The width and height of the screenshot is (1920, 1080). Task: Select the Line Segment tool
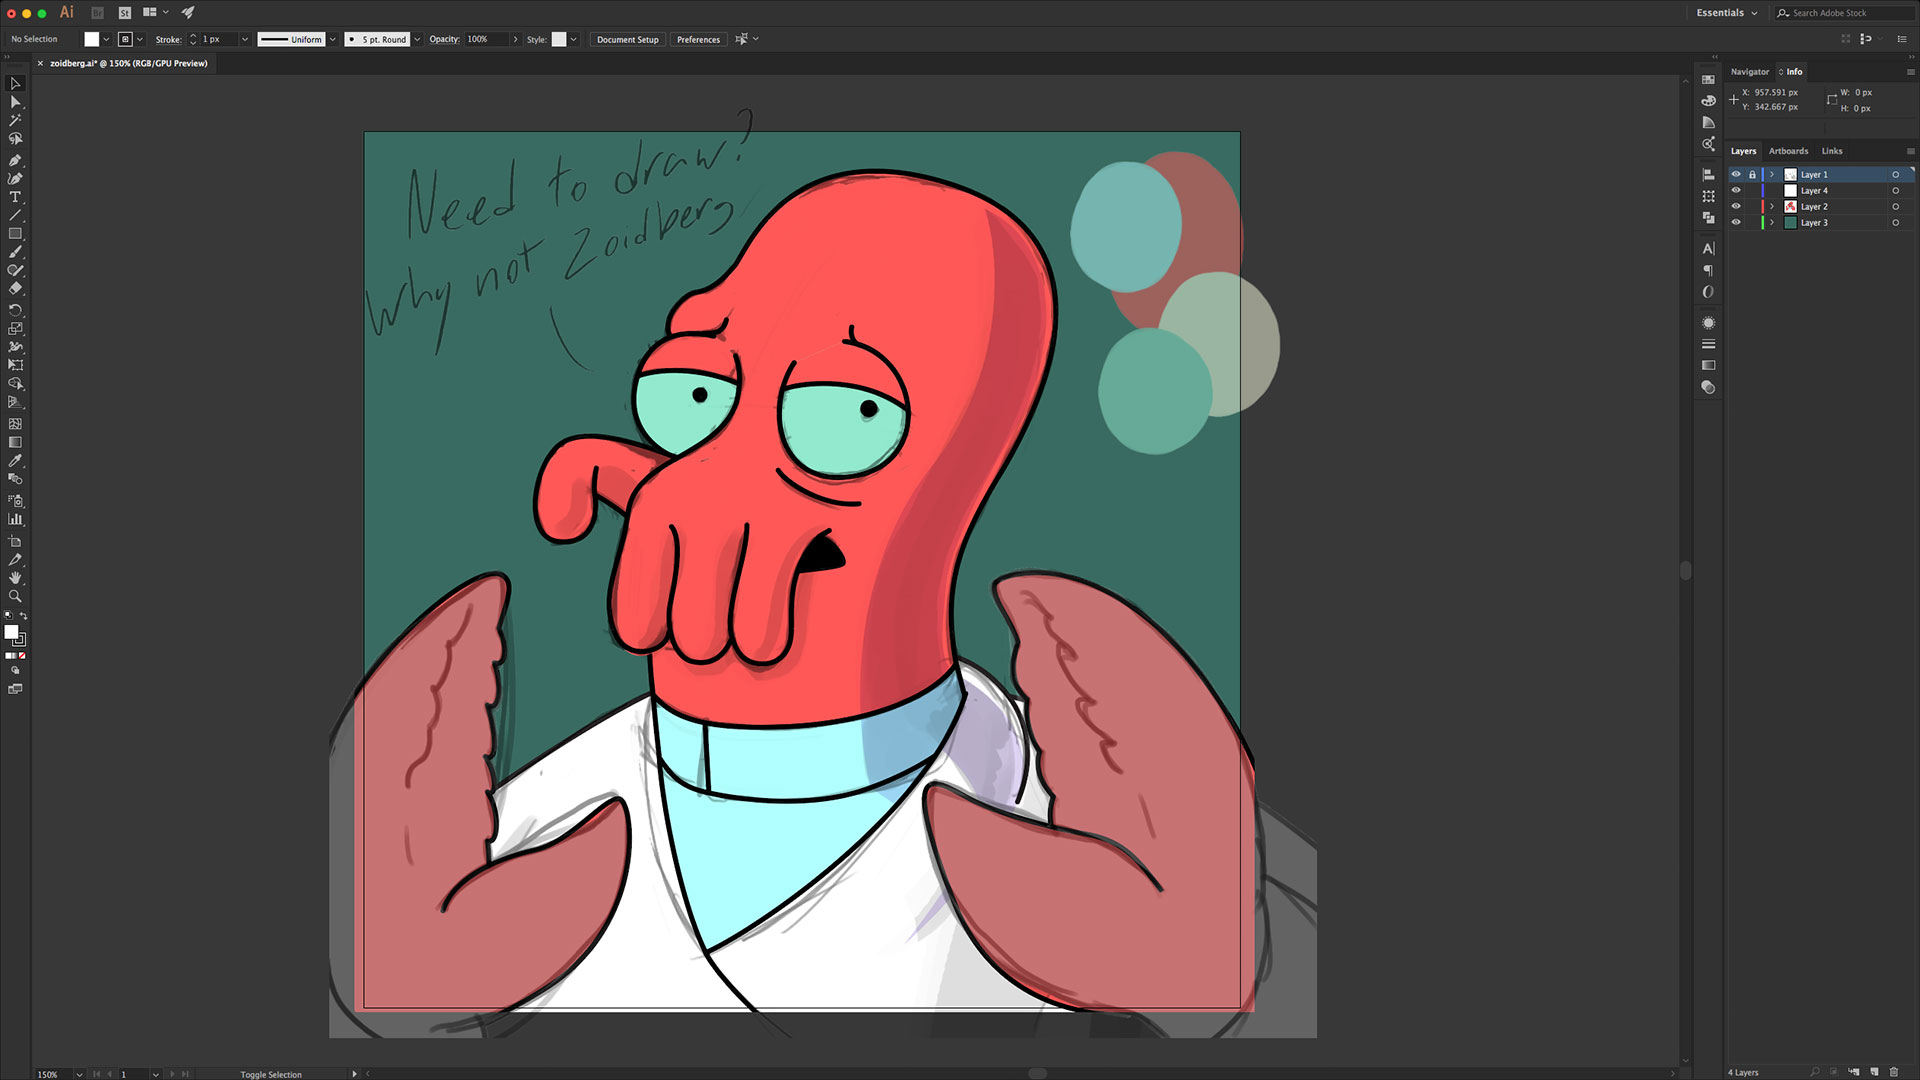(x=15, y=215)
